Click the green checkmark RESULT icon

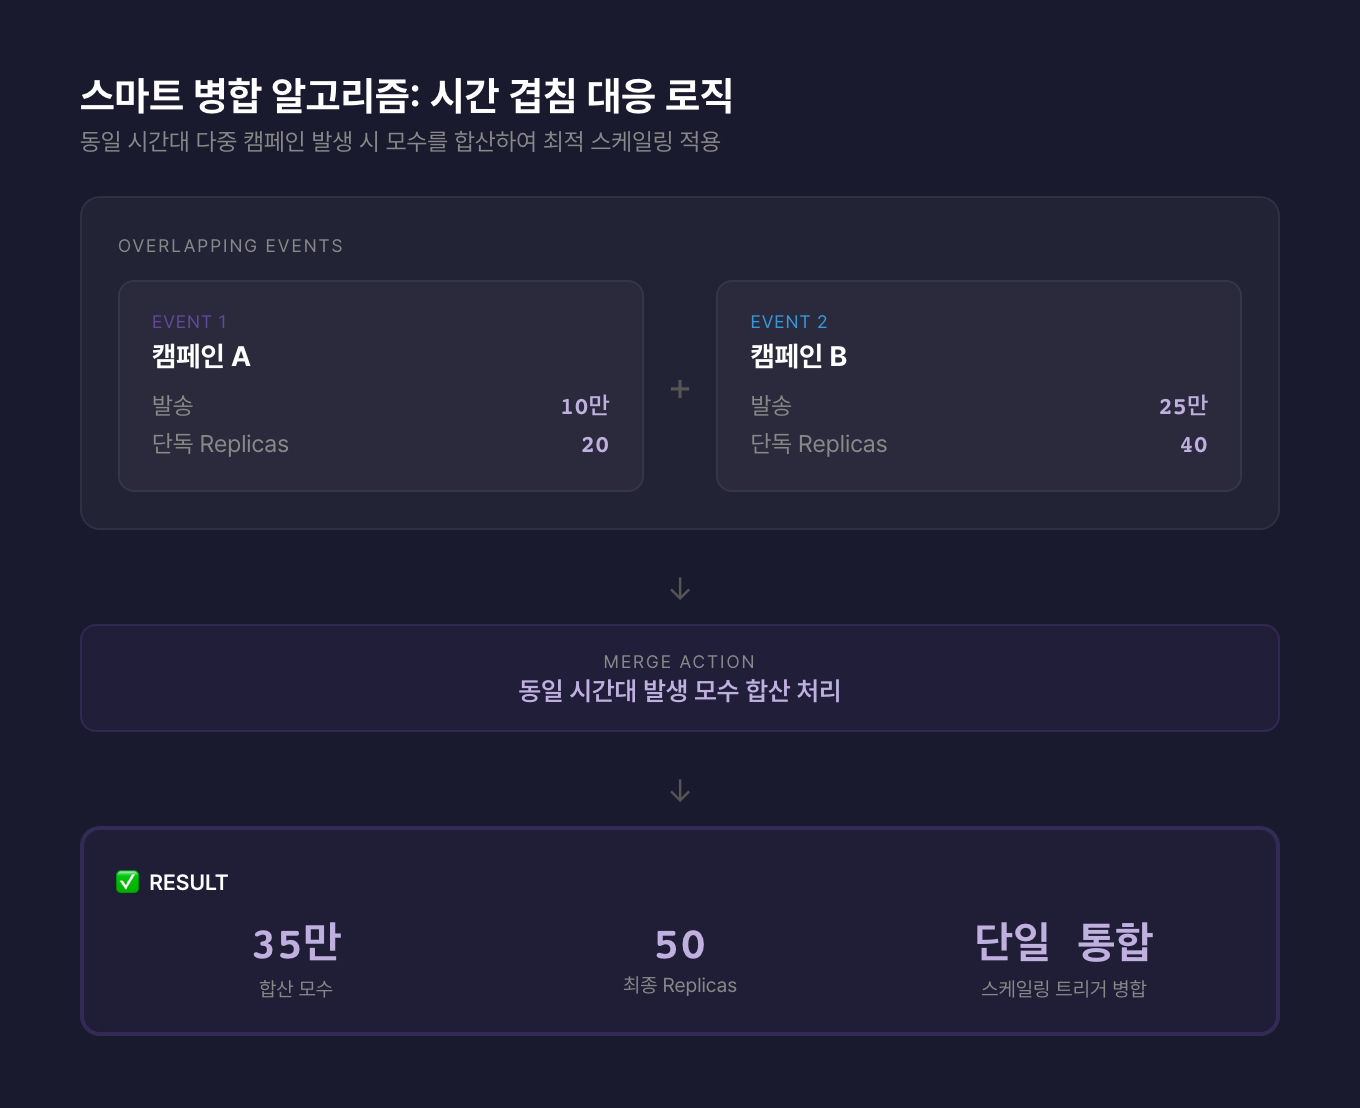tap(127, 882)
